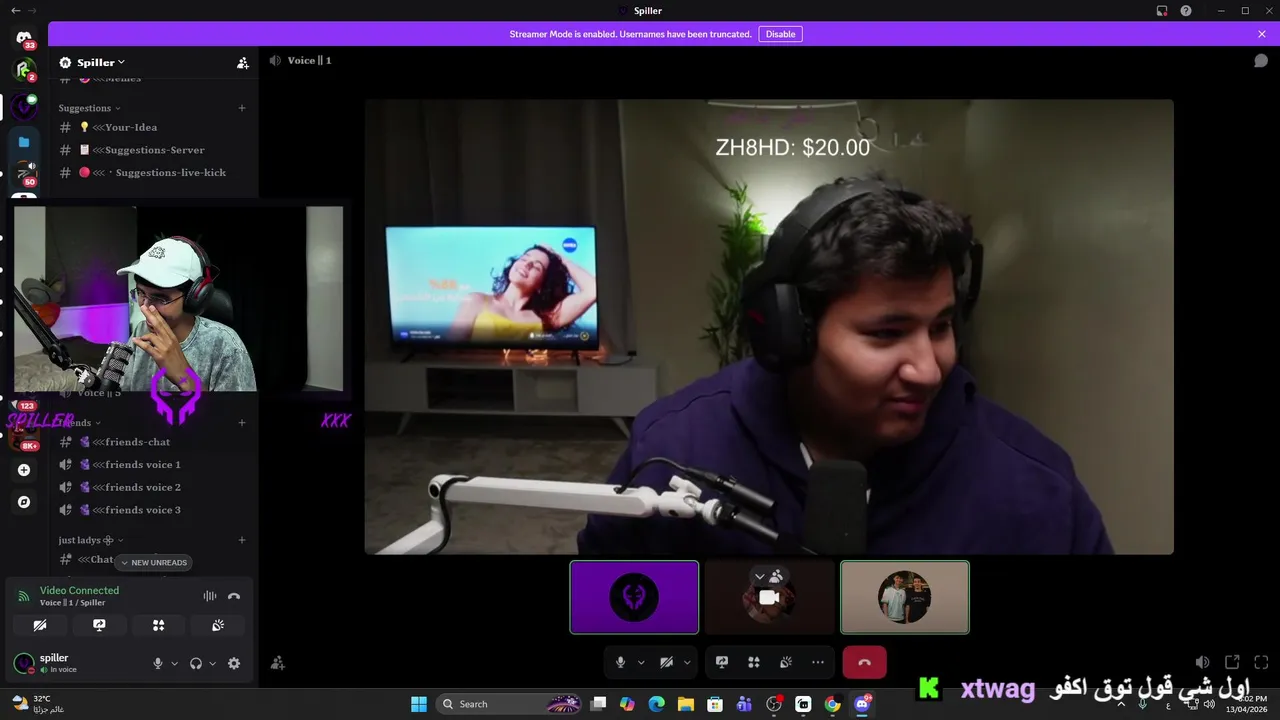Image resolution: width=1280 pixels, height=720 pixels.
Task: Collapse the just ladys category
Action: click(x=91, y=540)
